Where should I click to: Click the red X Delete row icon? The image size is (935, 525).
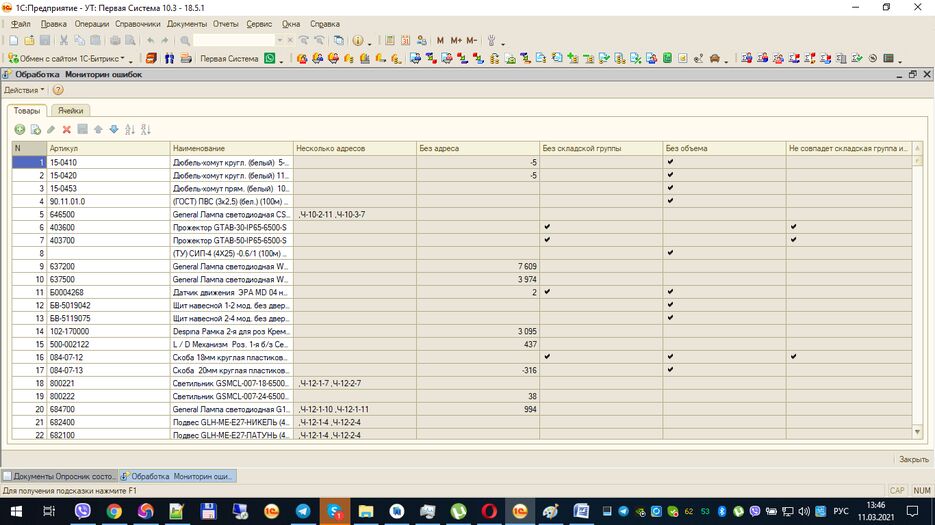click(x=67, y=129)
